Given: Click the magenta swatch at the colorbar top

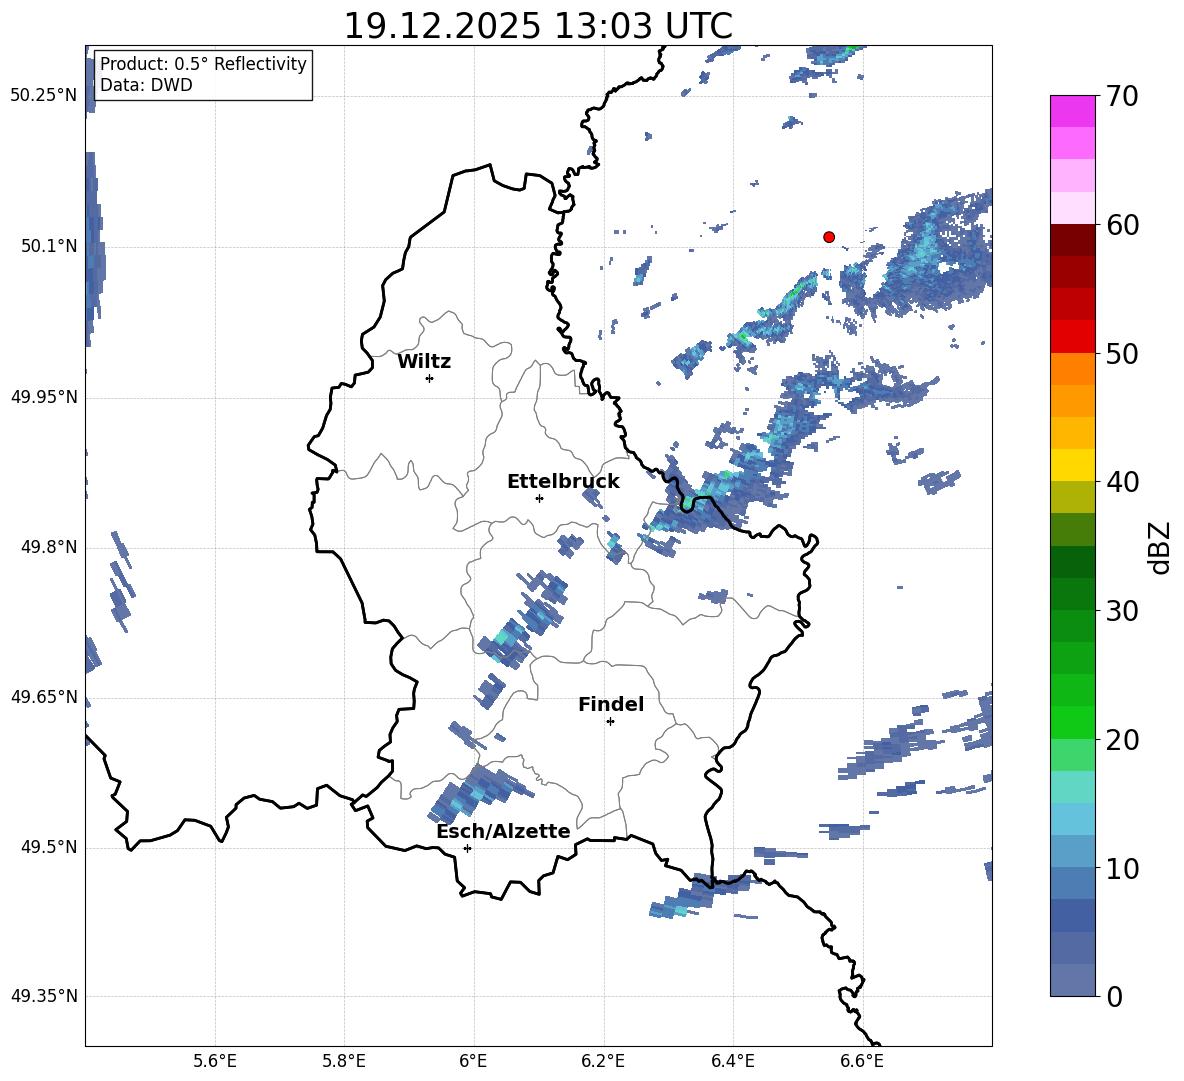Looking at the screenshot, I should coord(1072,111).
